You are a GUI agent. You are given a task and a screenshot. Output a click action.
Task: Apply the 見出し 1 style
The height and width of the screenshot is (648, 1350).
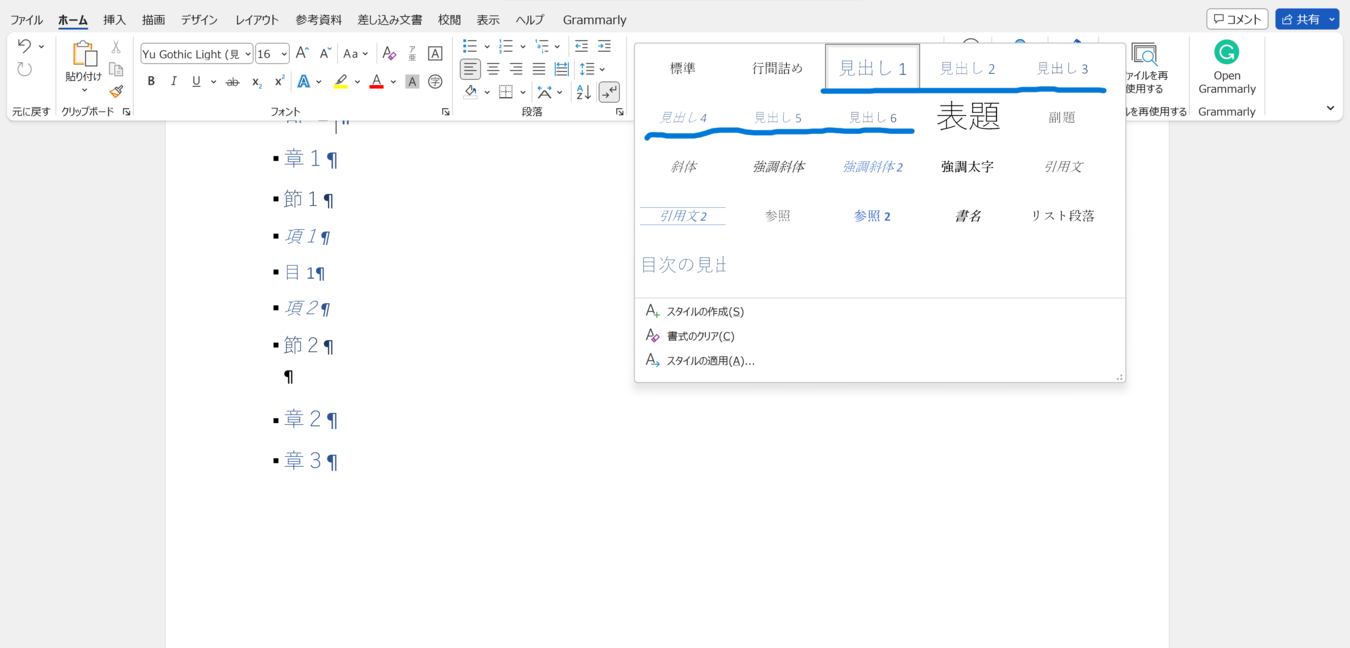pyautogui.click(x=873, y=67)
